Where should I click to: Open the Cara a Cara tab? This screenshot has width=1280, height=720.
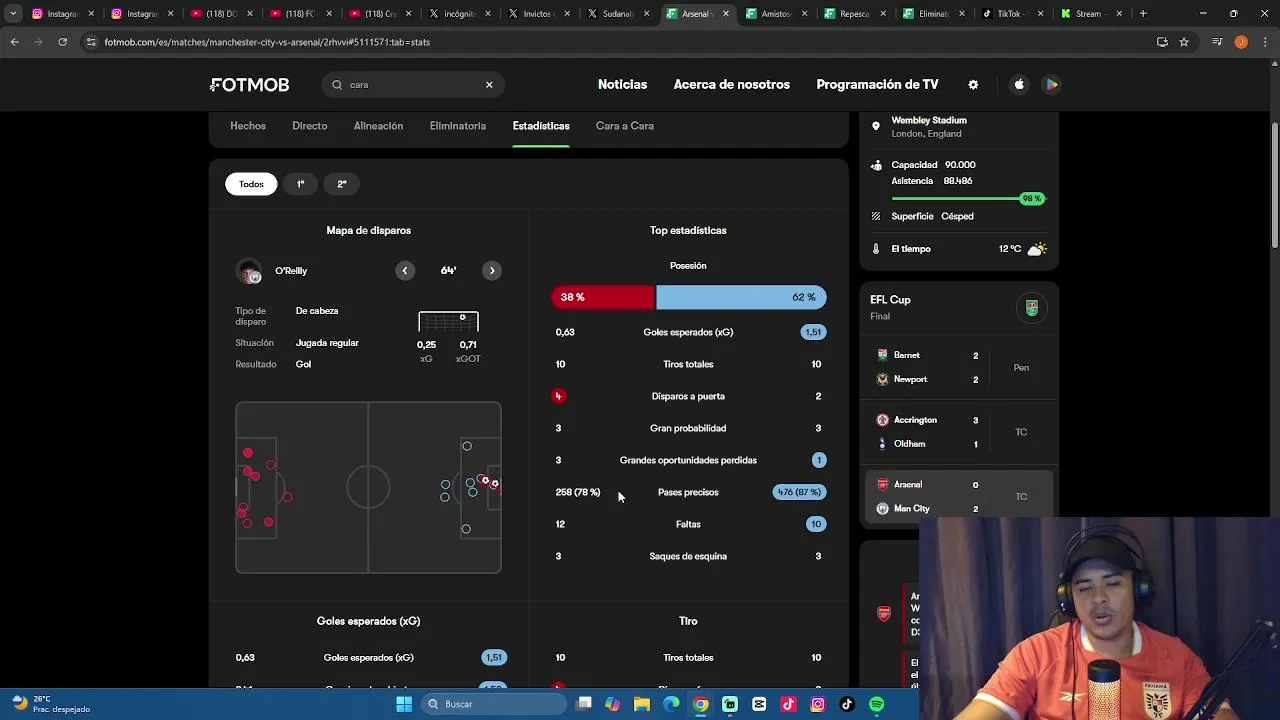coord(625,126)
